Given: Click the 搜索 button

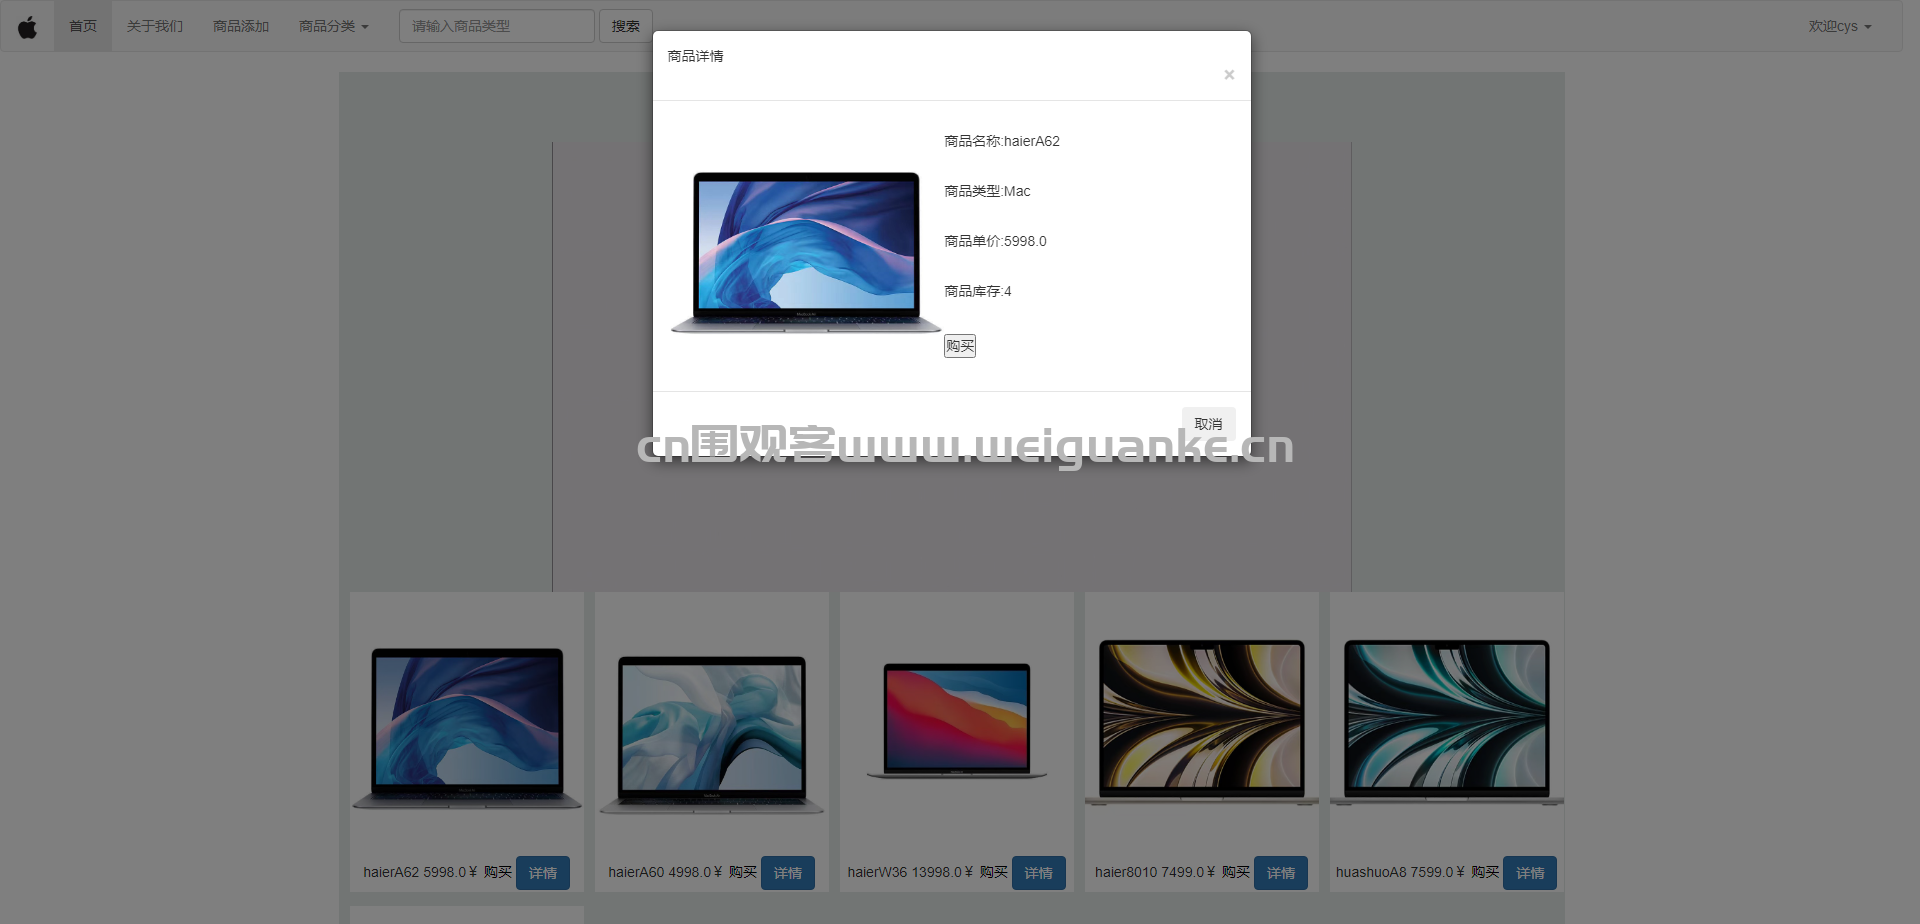Looking at the screenshot, I should [626, 26].
